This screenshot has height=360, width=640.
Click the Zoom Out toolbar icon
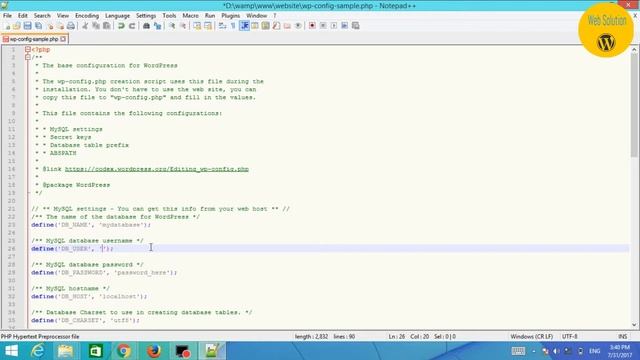(183, 26)
